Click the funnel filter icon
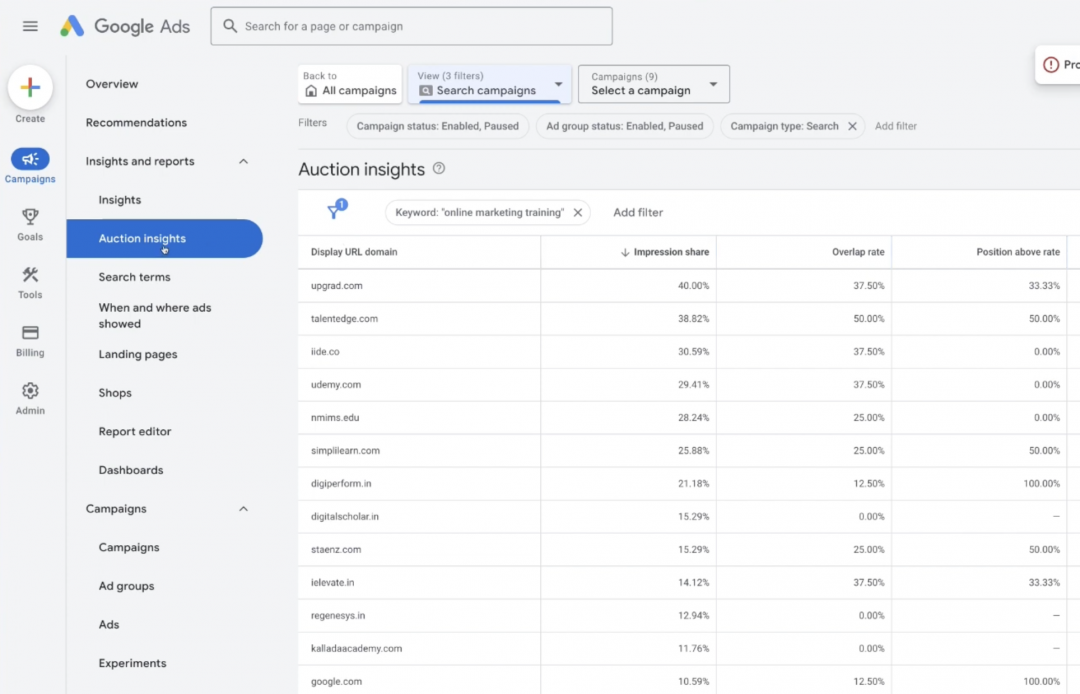 [335, 211]
